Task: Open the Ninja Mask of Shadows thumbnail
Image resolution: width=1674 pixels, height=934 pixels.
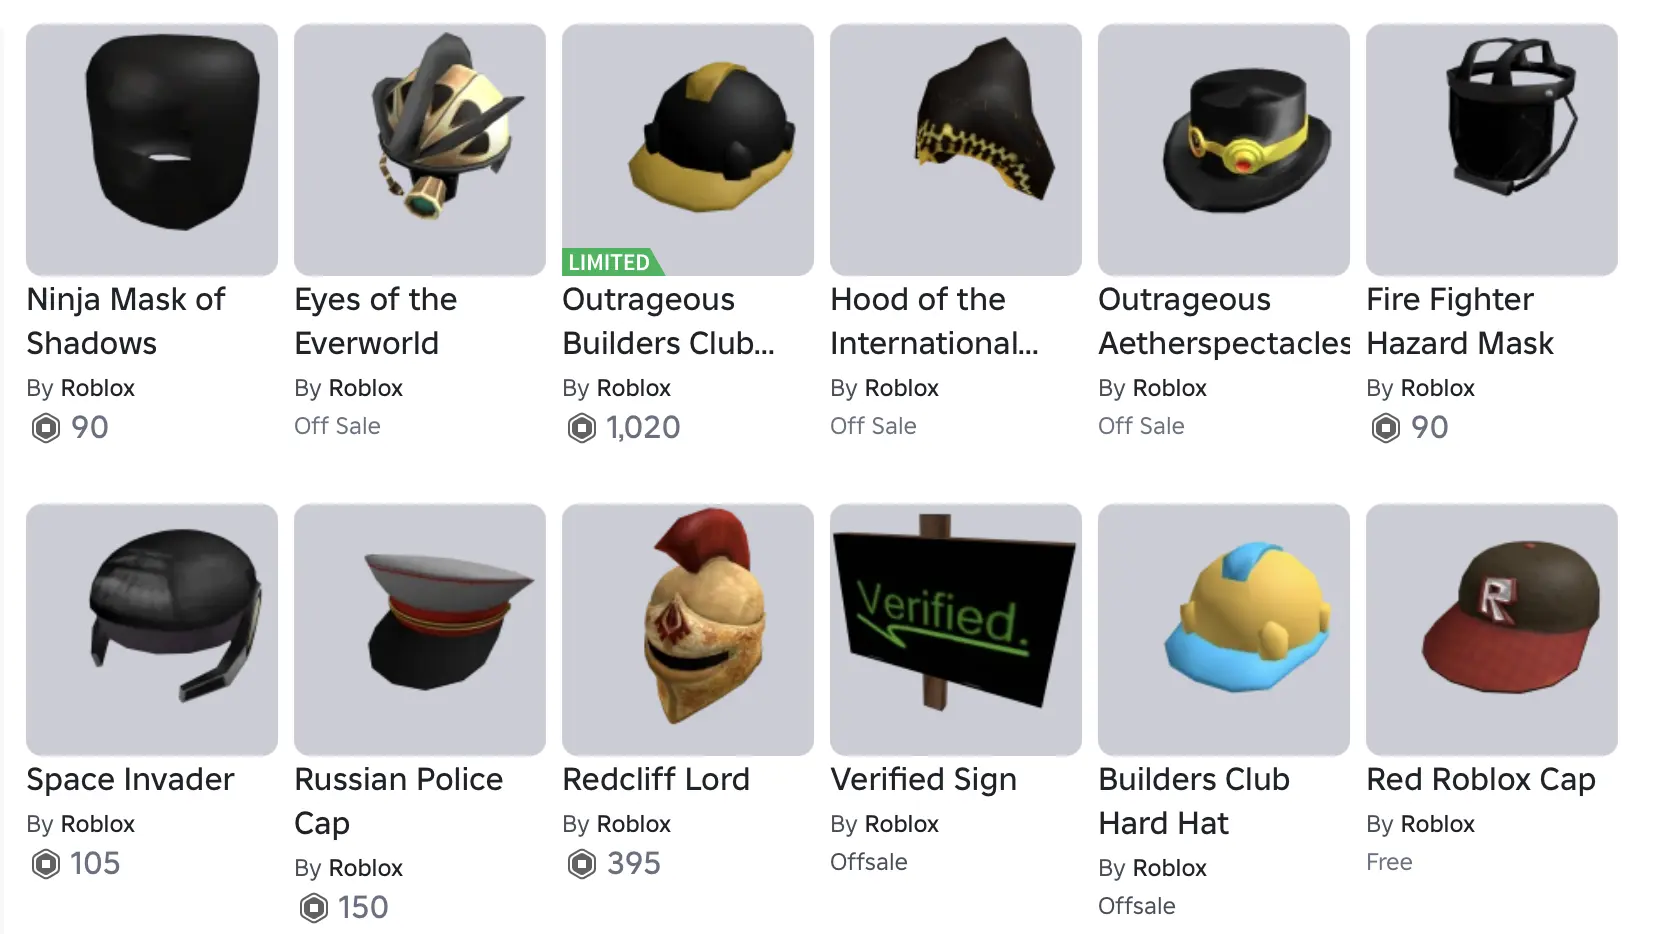Action: tap(152, 150)
